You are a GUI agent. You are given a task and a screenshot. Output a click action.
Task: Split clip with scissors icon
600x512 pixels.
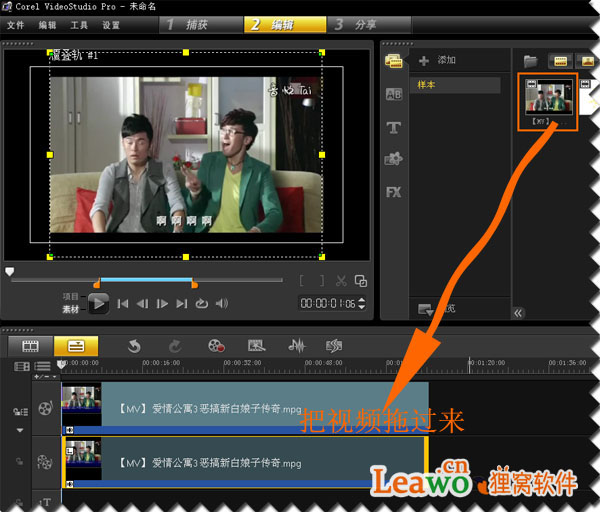(341, 281)
